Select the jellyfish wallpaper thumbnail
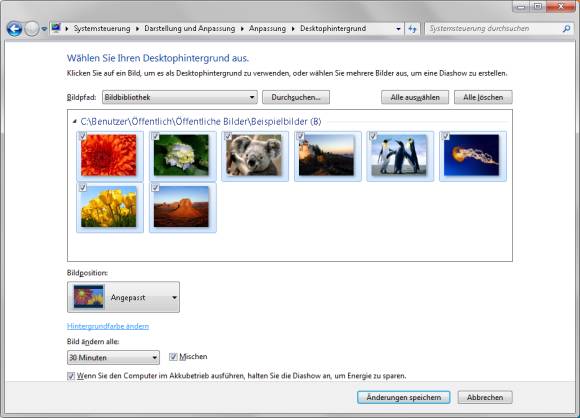580x418 pixels. [x=472, y=155]
